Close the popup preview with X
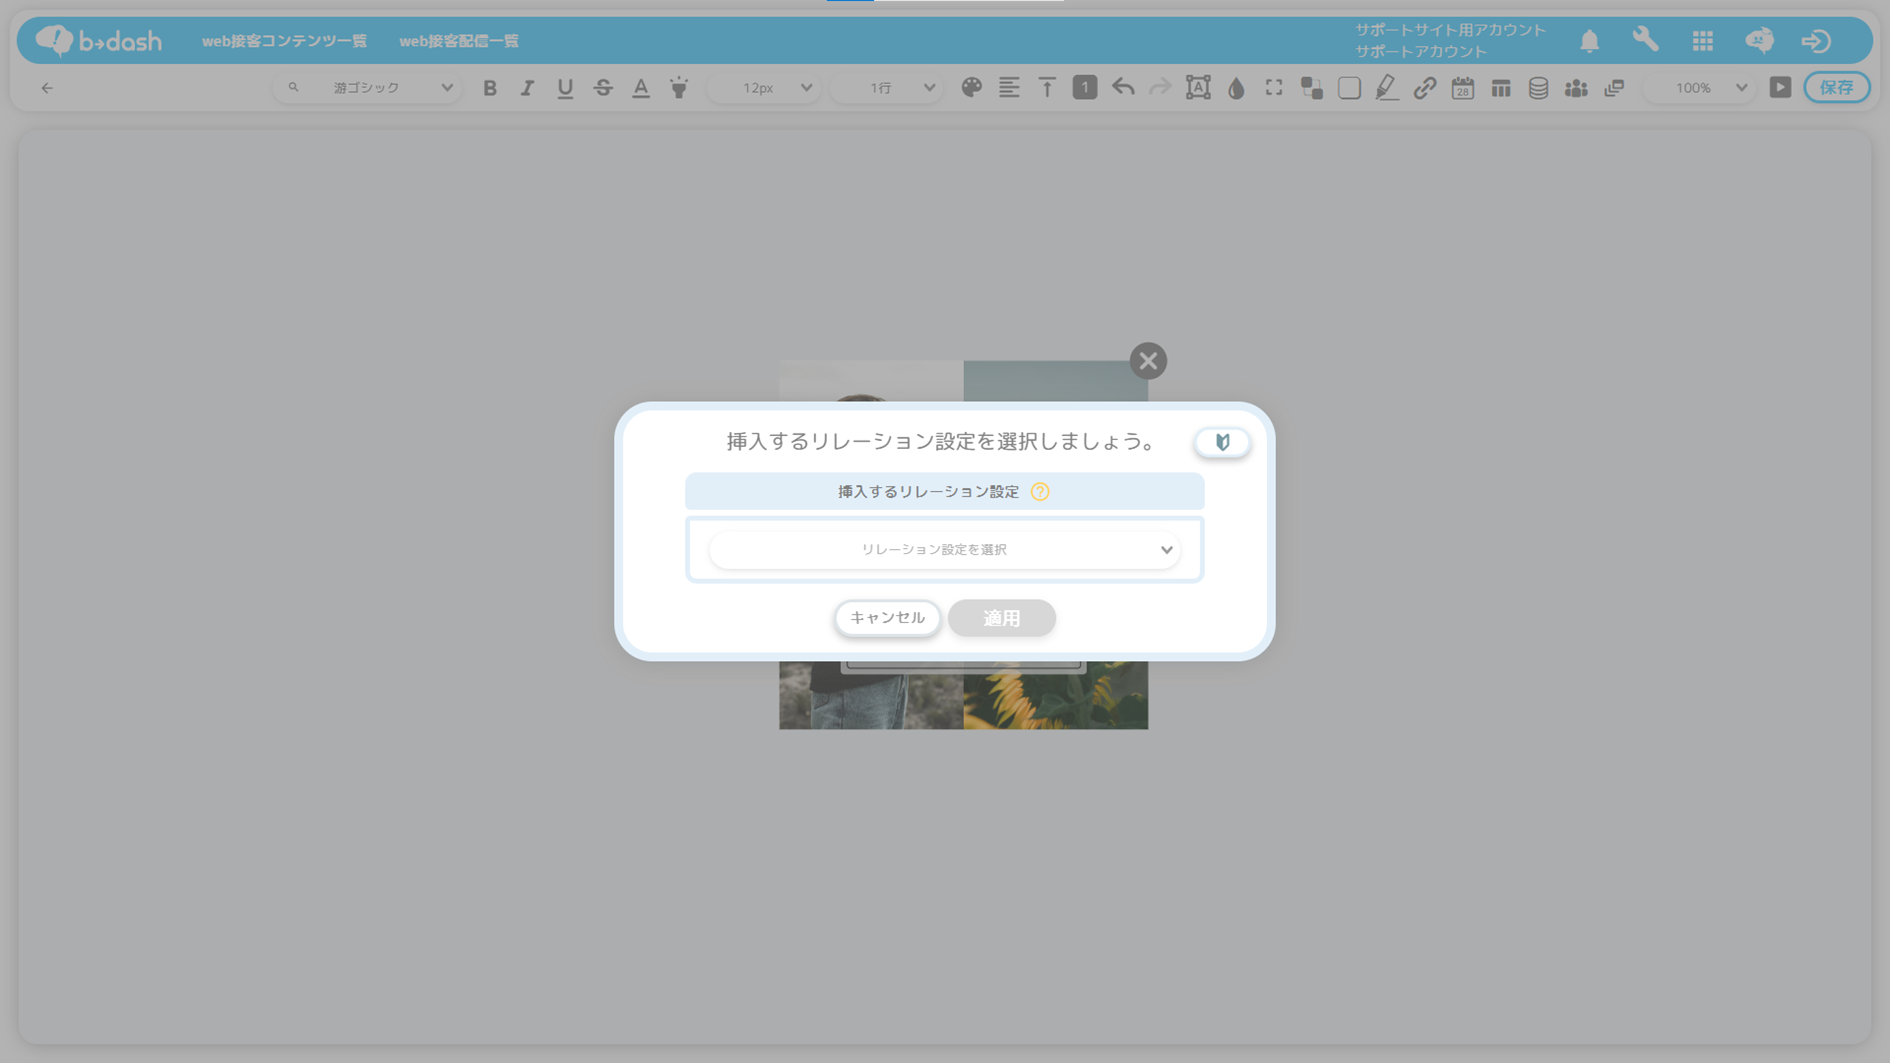The height and width of the screenshot is (1063, 1890). coord(1148,361)
